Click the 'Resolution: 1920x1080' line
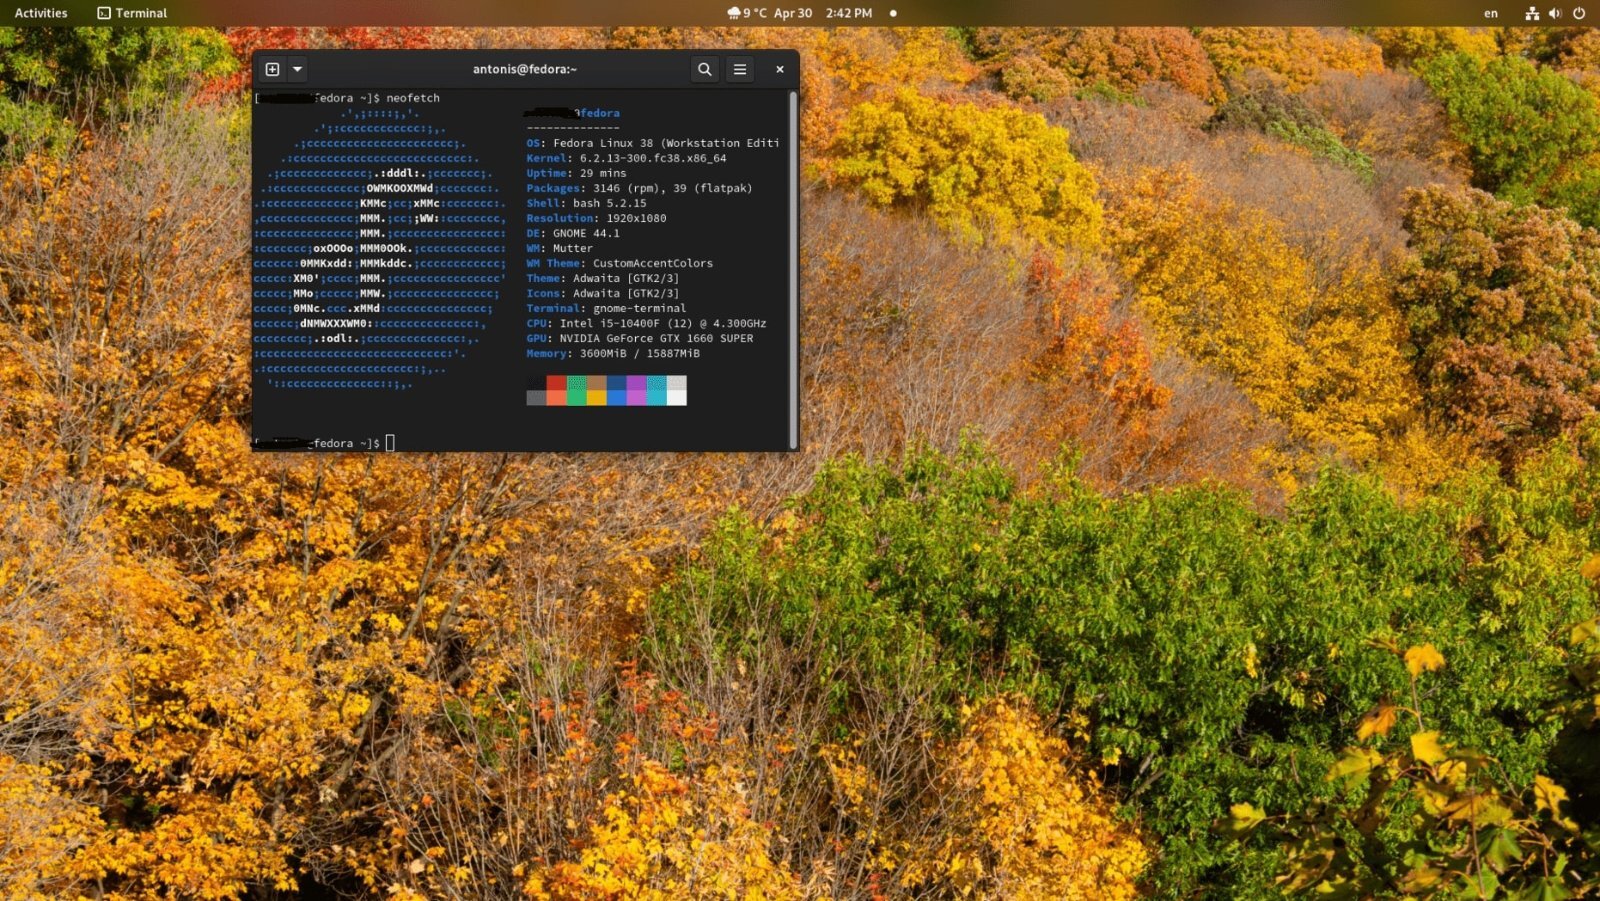The height and width of the screenshot is (901, 1600). (x=597, y=218)
